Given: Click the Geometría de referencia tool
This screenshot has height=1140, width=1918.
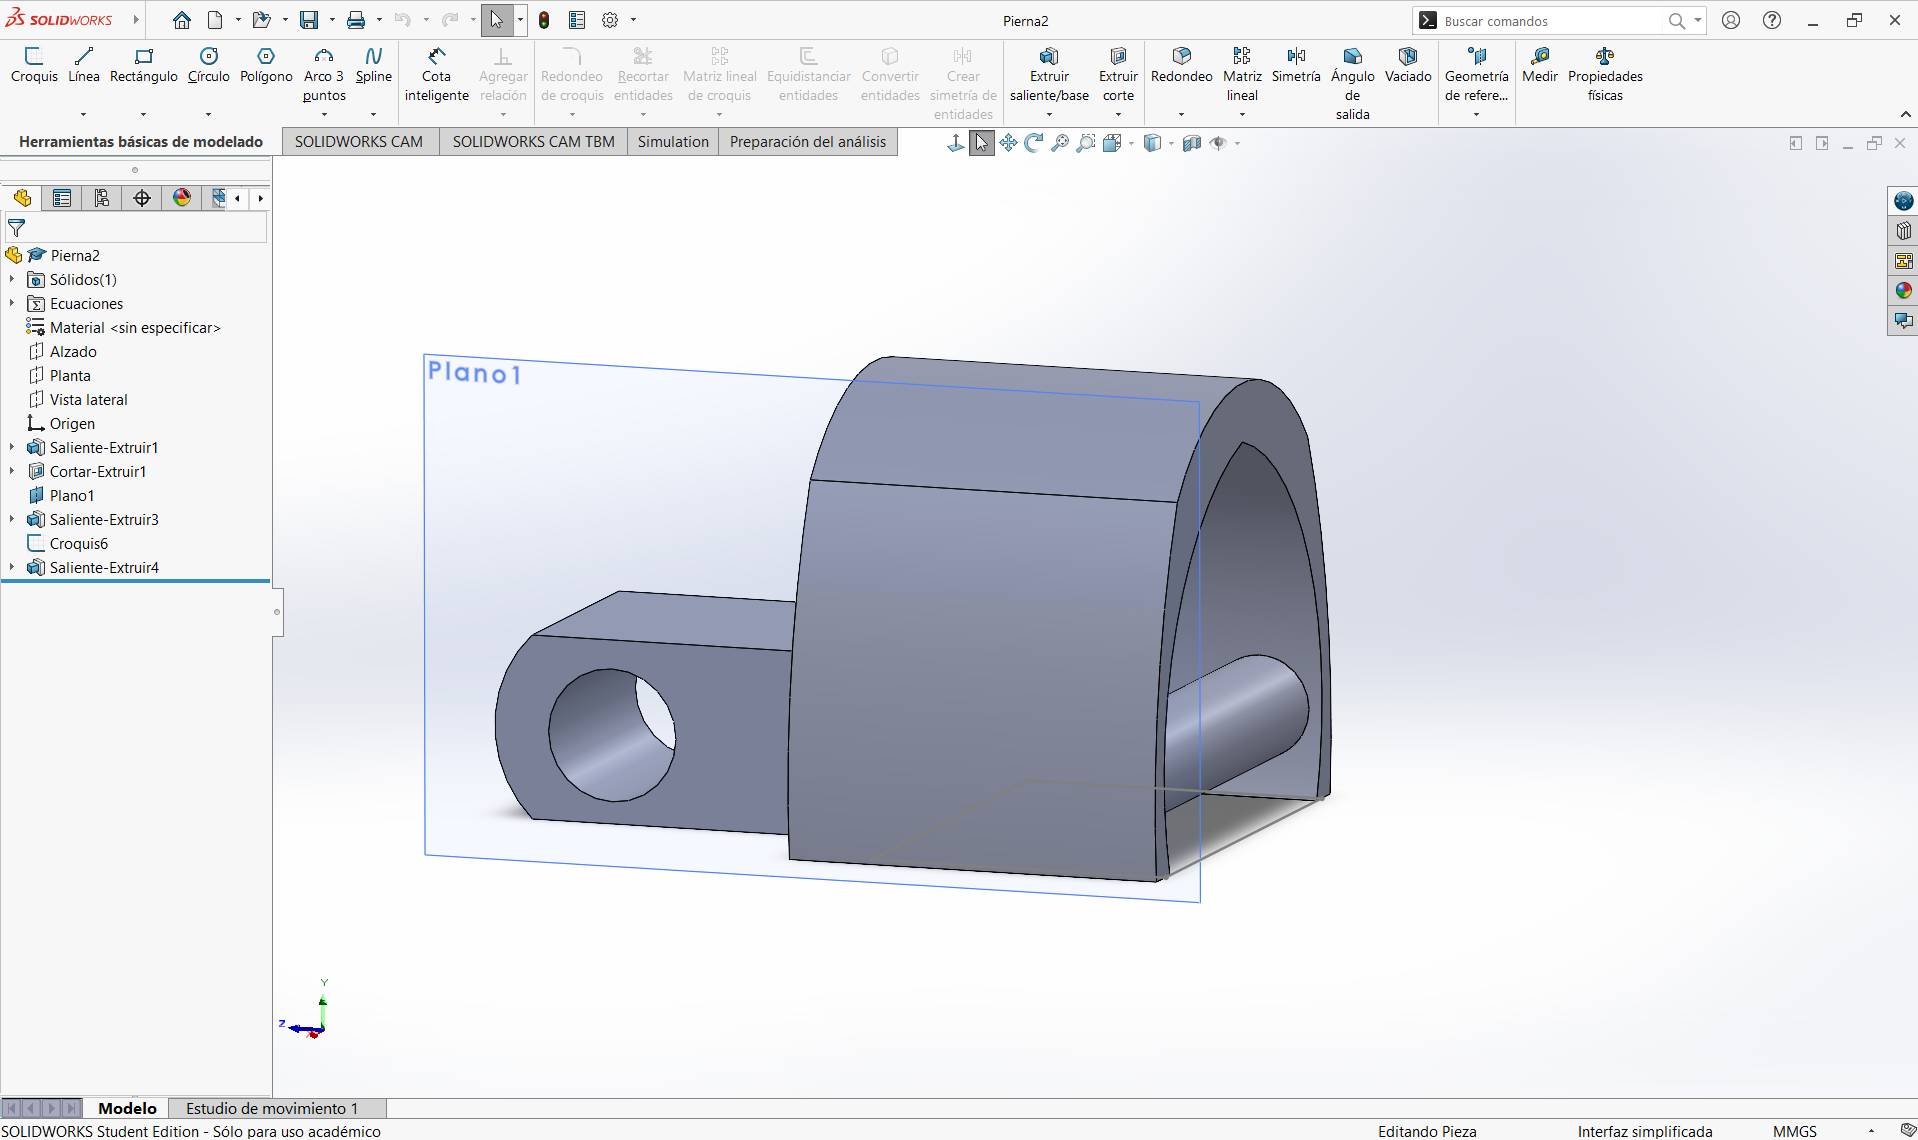Looking at the screenshot, I should (1476, 75).
